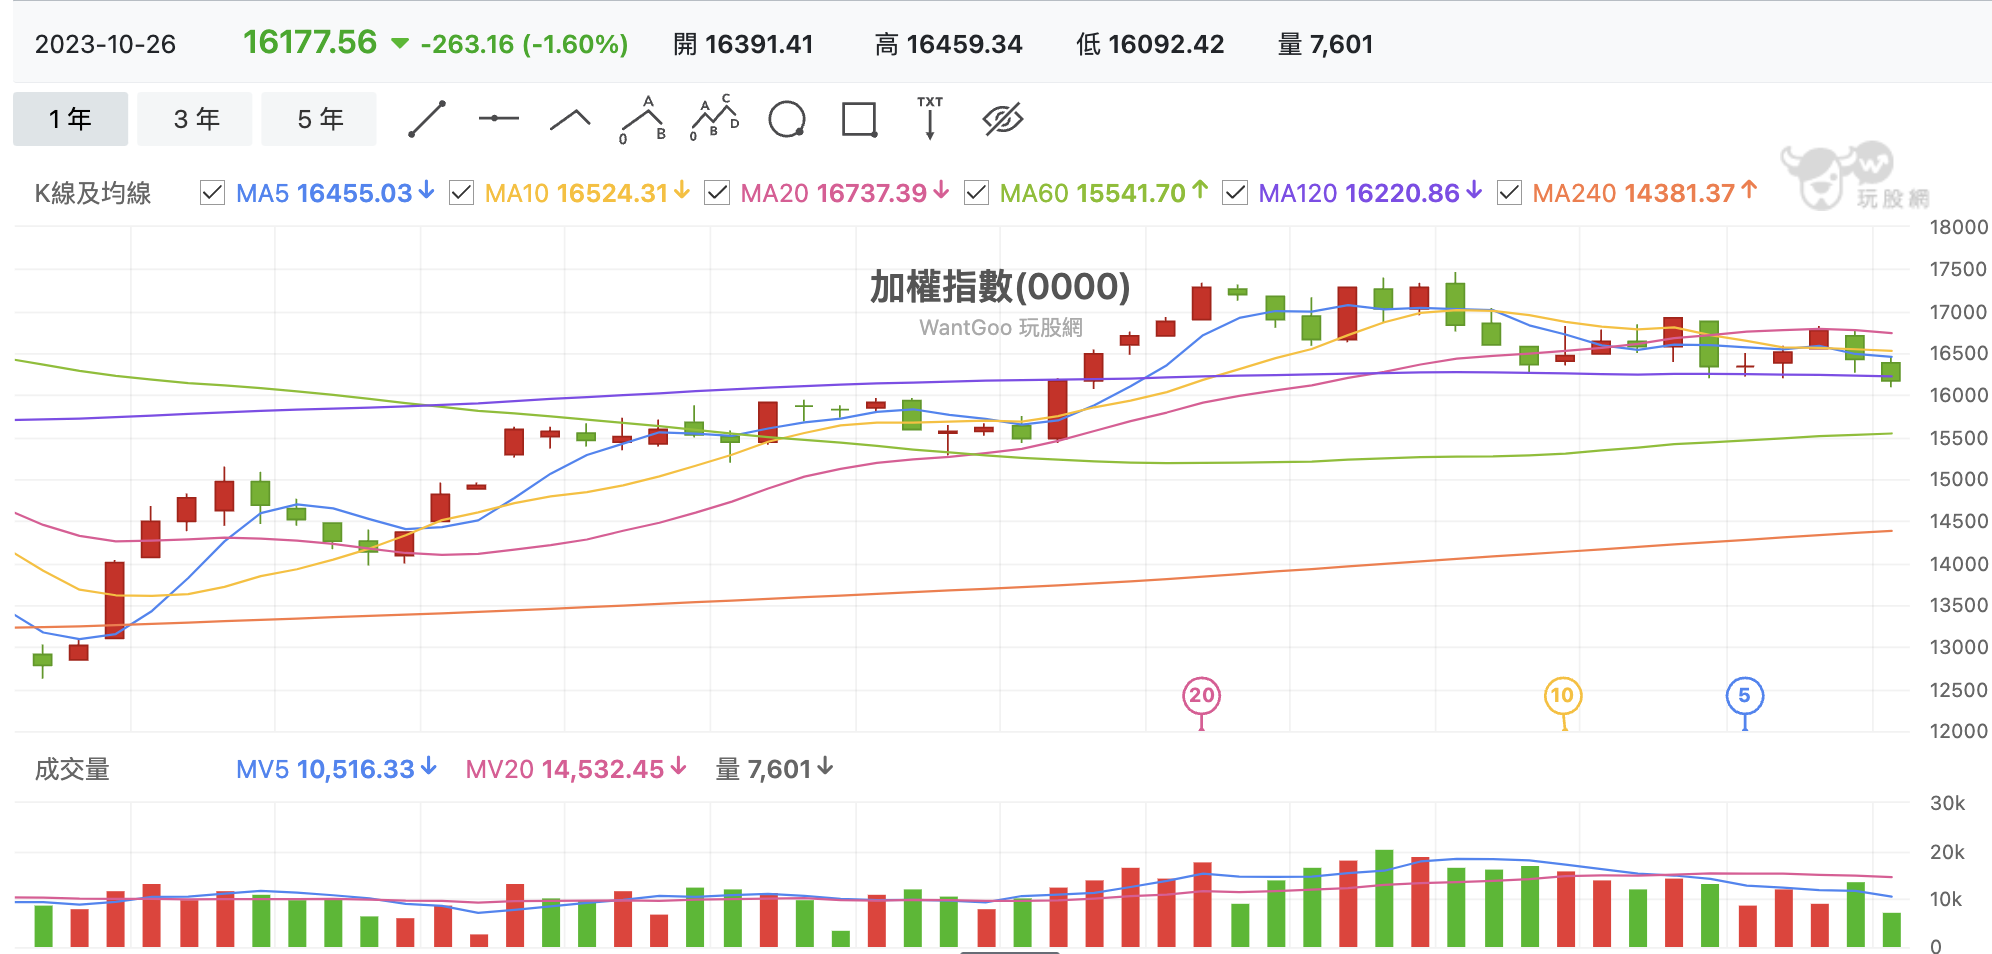Click the yellow 10-day MA marker
Viewport: 1992px width, 954px height.
1563,696
